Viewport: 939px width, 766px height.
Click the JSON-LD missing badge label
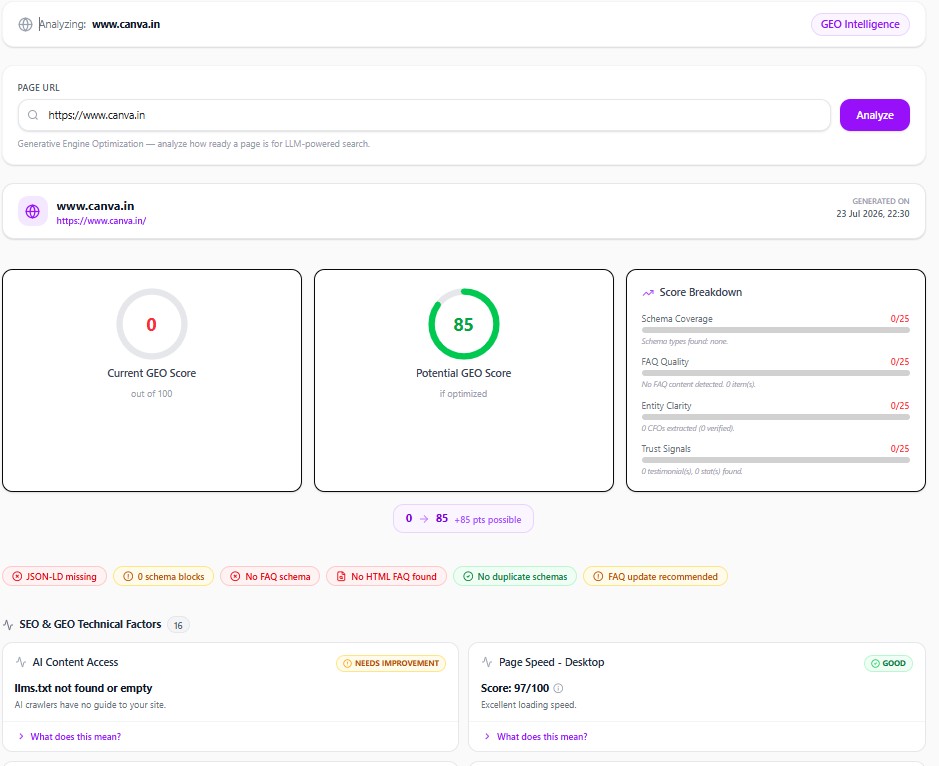coord(61,576)
